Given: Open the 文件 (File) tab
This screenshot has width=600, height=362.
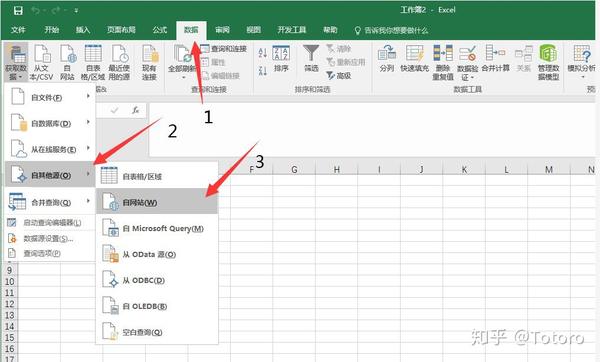Looking at the screenshot, I should coord(18,30).
